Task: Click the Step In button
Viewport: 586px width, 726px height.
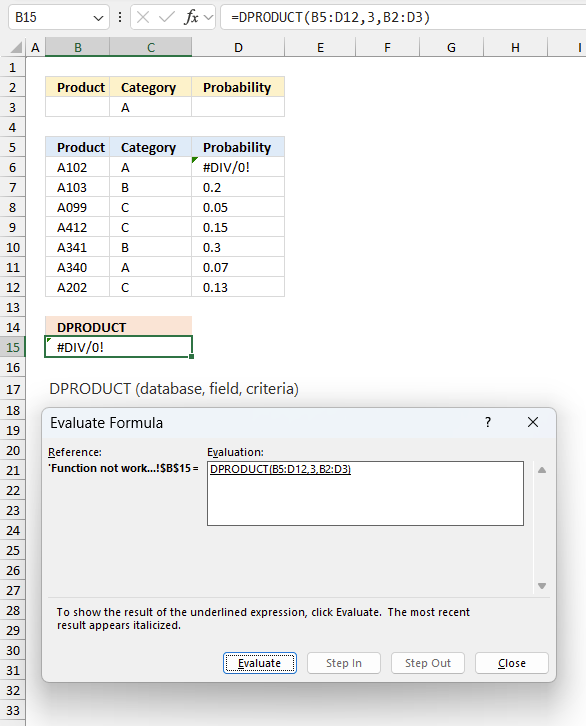Action: pyautogui.click(x=344, y=663)
